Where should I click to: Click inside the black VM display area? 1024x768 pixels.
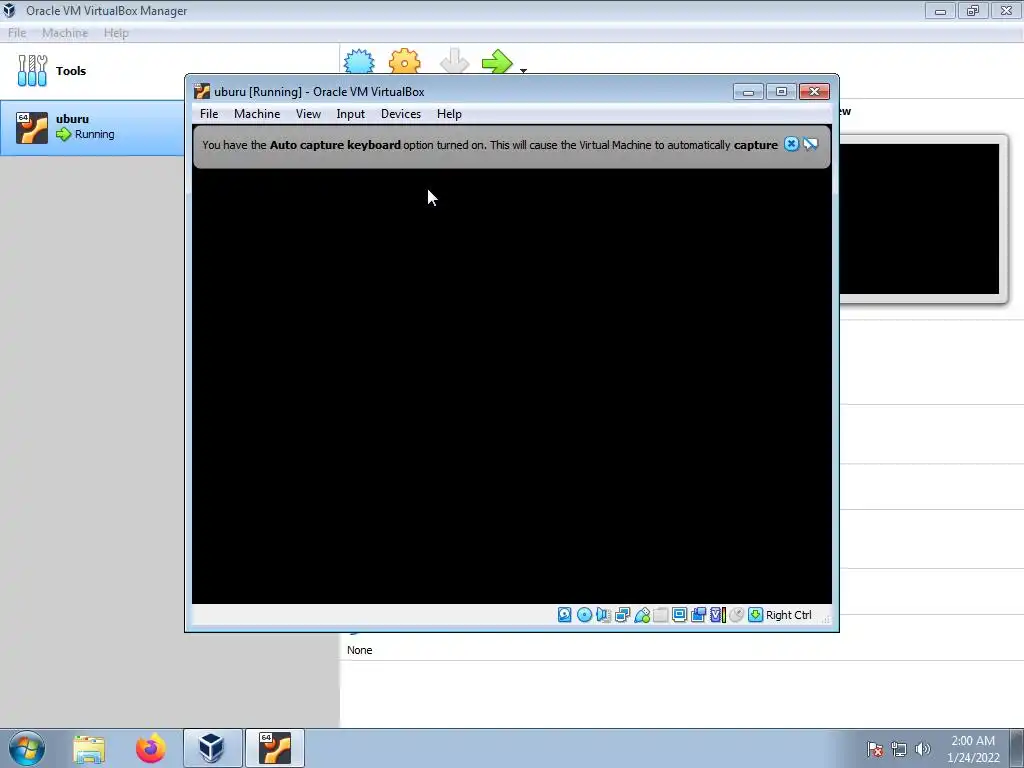(x=511, y=385)
